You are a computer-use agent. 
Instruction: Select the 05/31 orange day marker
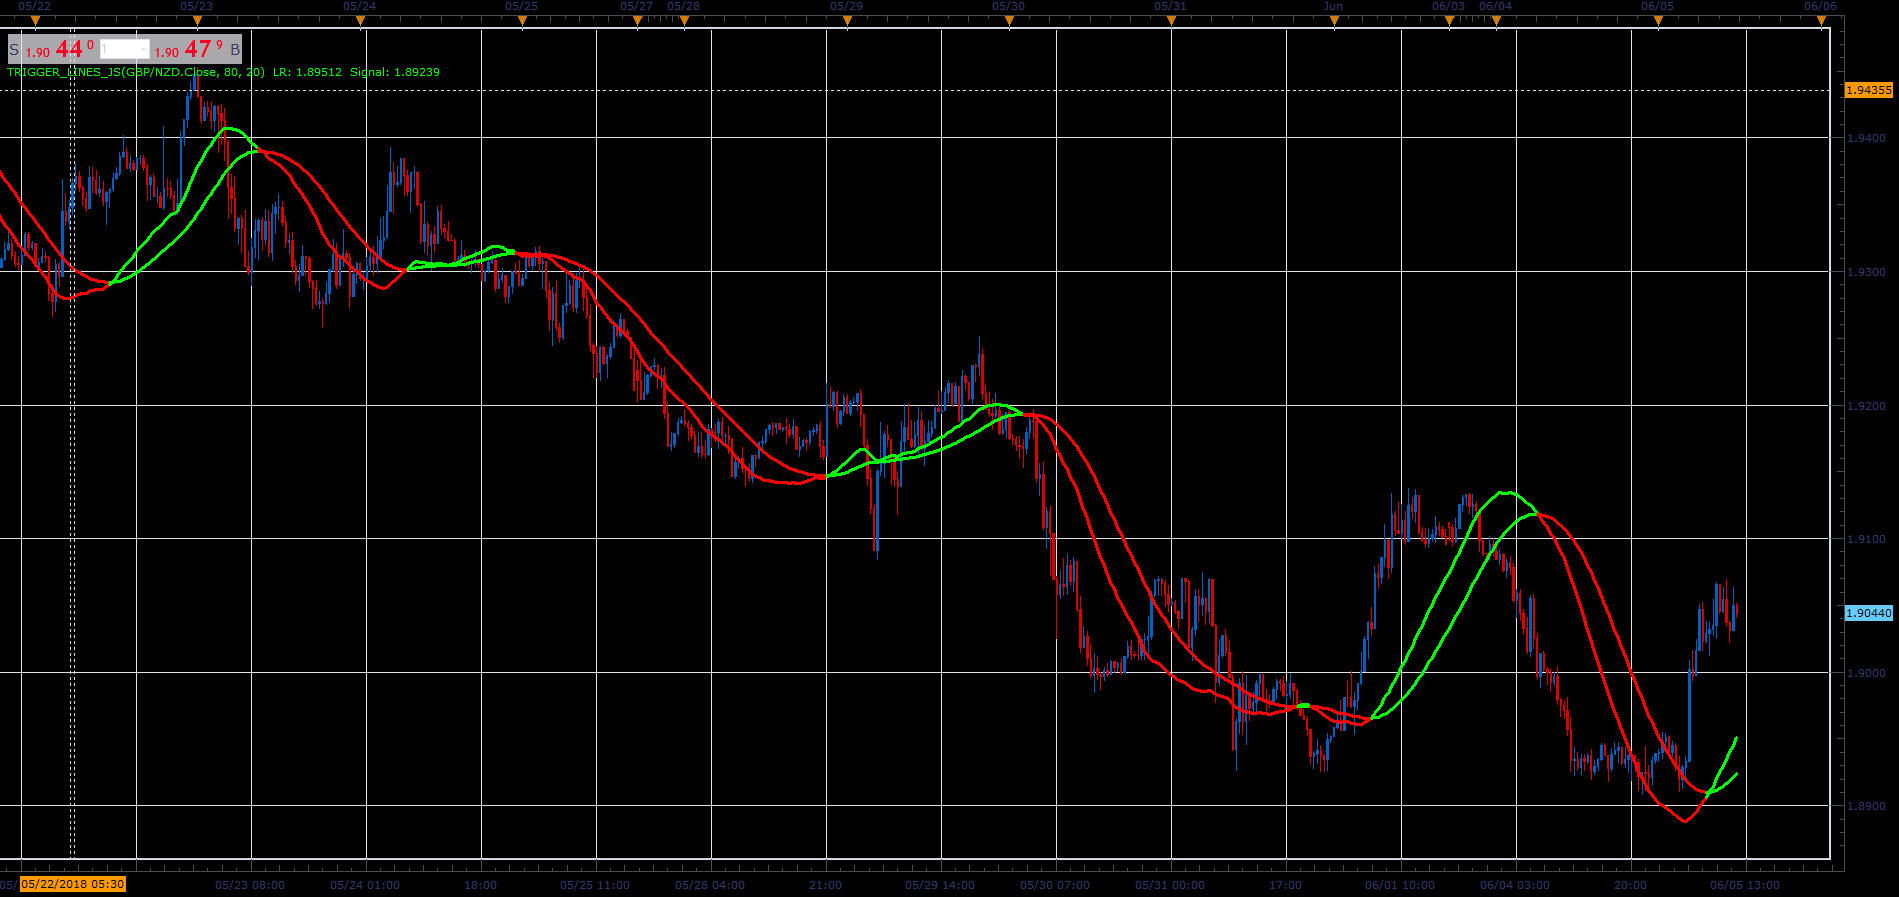pyautogui.click(x=1171, y=20)
